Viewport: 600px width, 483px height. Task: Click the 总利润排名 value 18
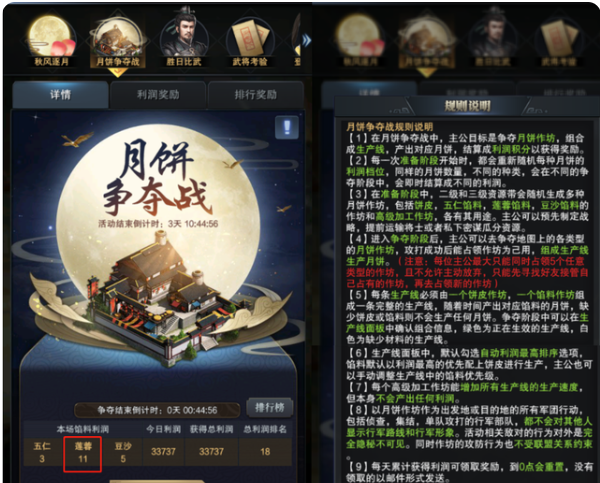(265, 452)
